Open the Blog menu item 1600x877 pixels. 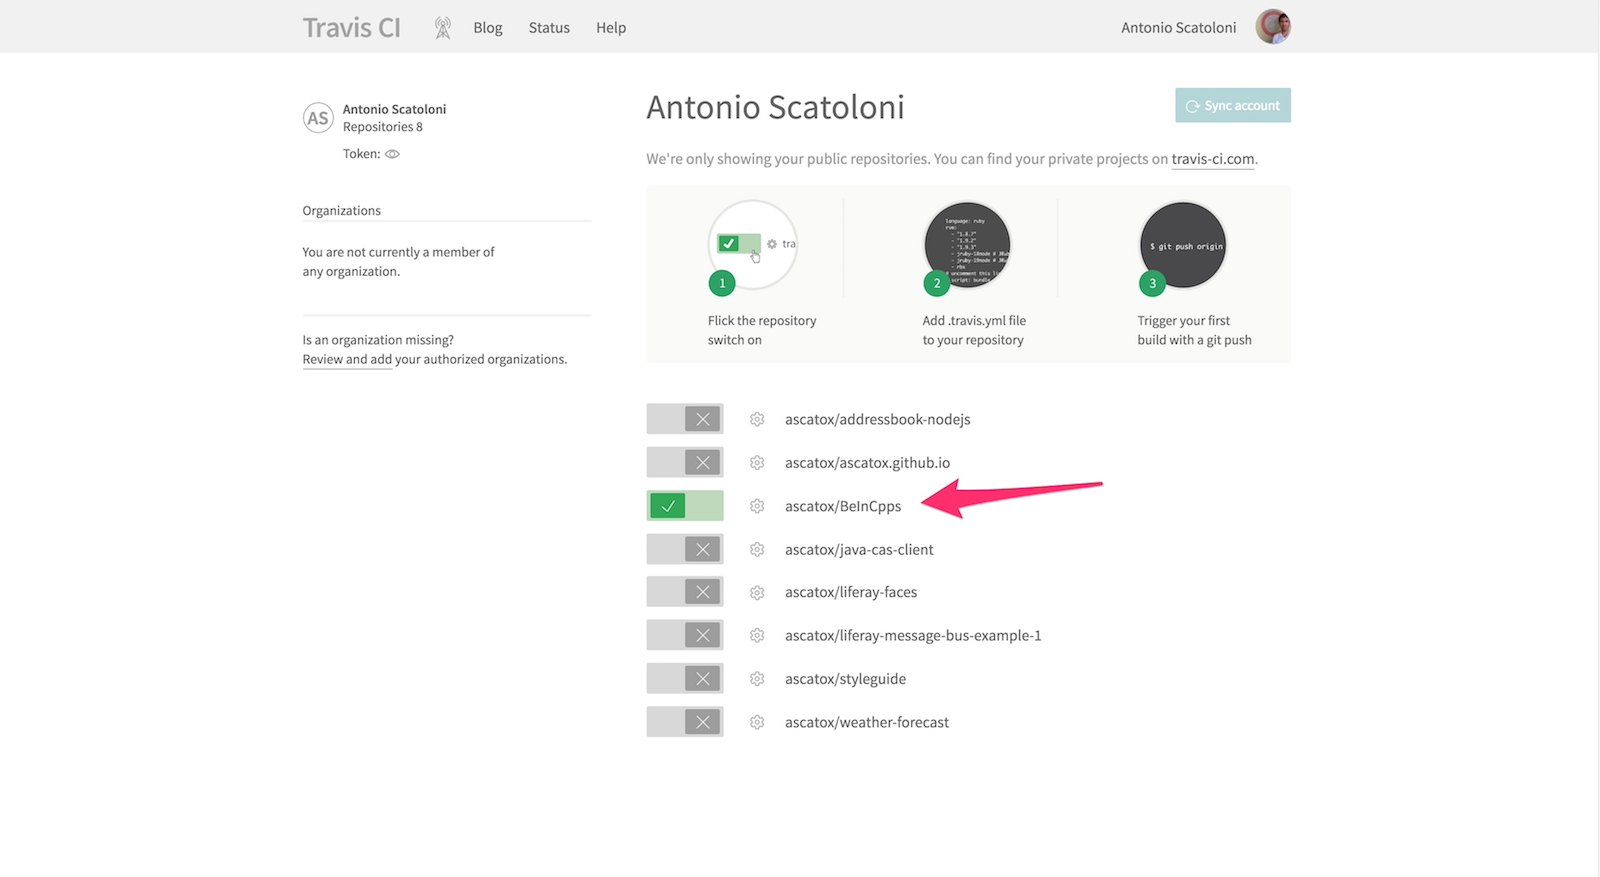point(488,28)
